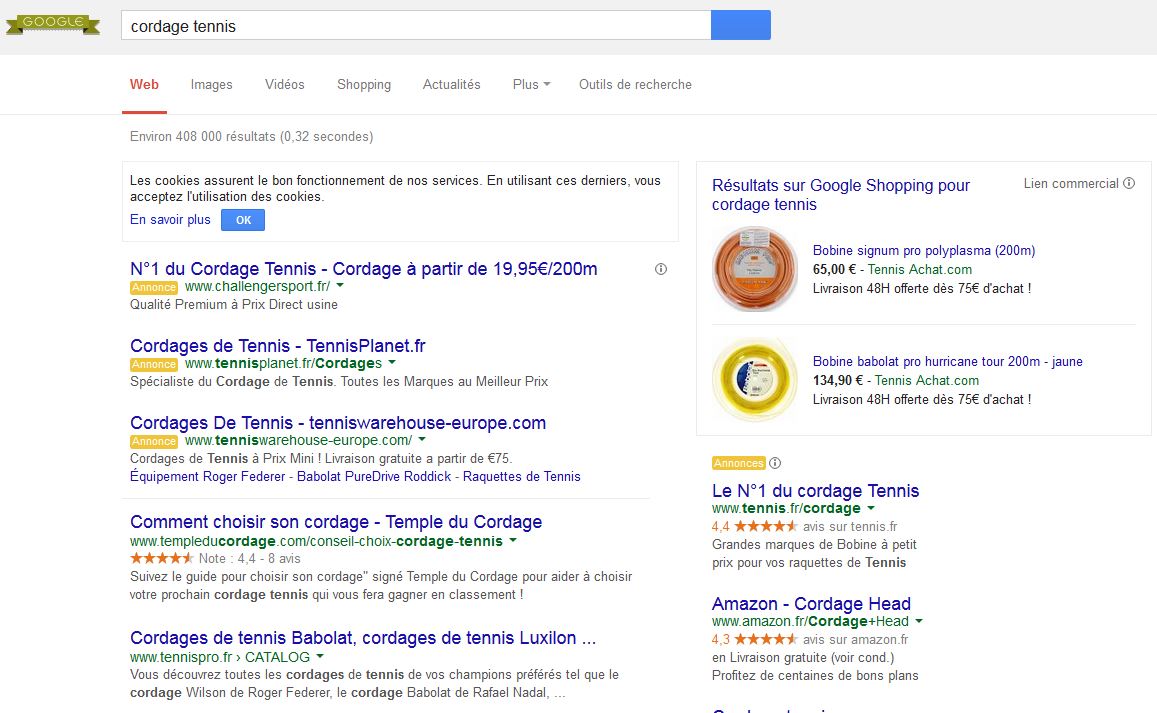
Task: Open Amazon - Cordage Head ad
Action: point(811,604)
